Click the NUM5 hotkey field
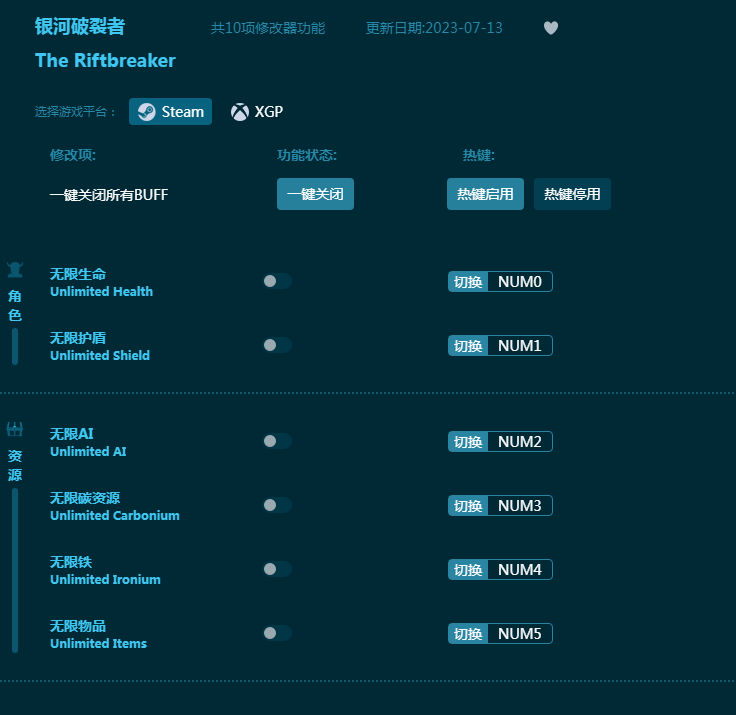 520,633
